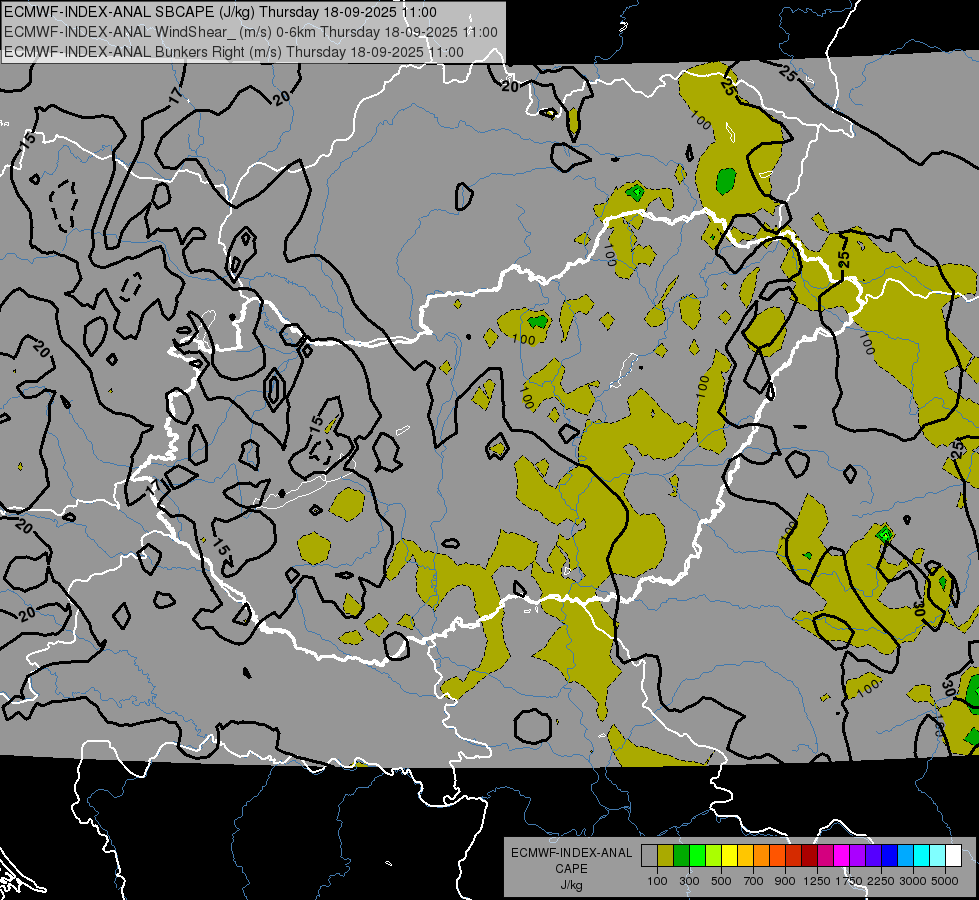Click the legend tick label 3000
The height and width of the screenshot is (900, 979).
(x=913, y=881)
